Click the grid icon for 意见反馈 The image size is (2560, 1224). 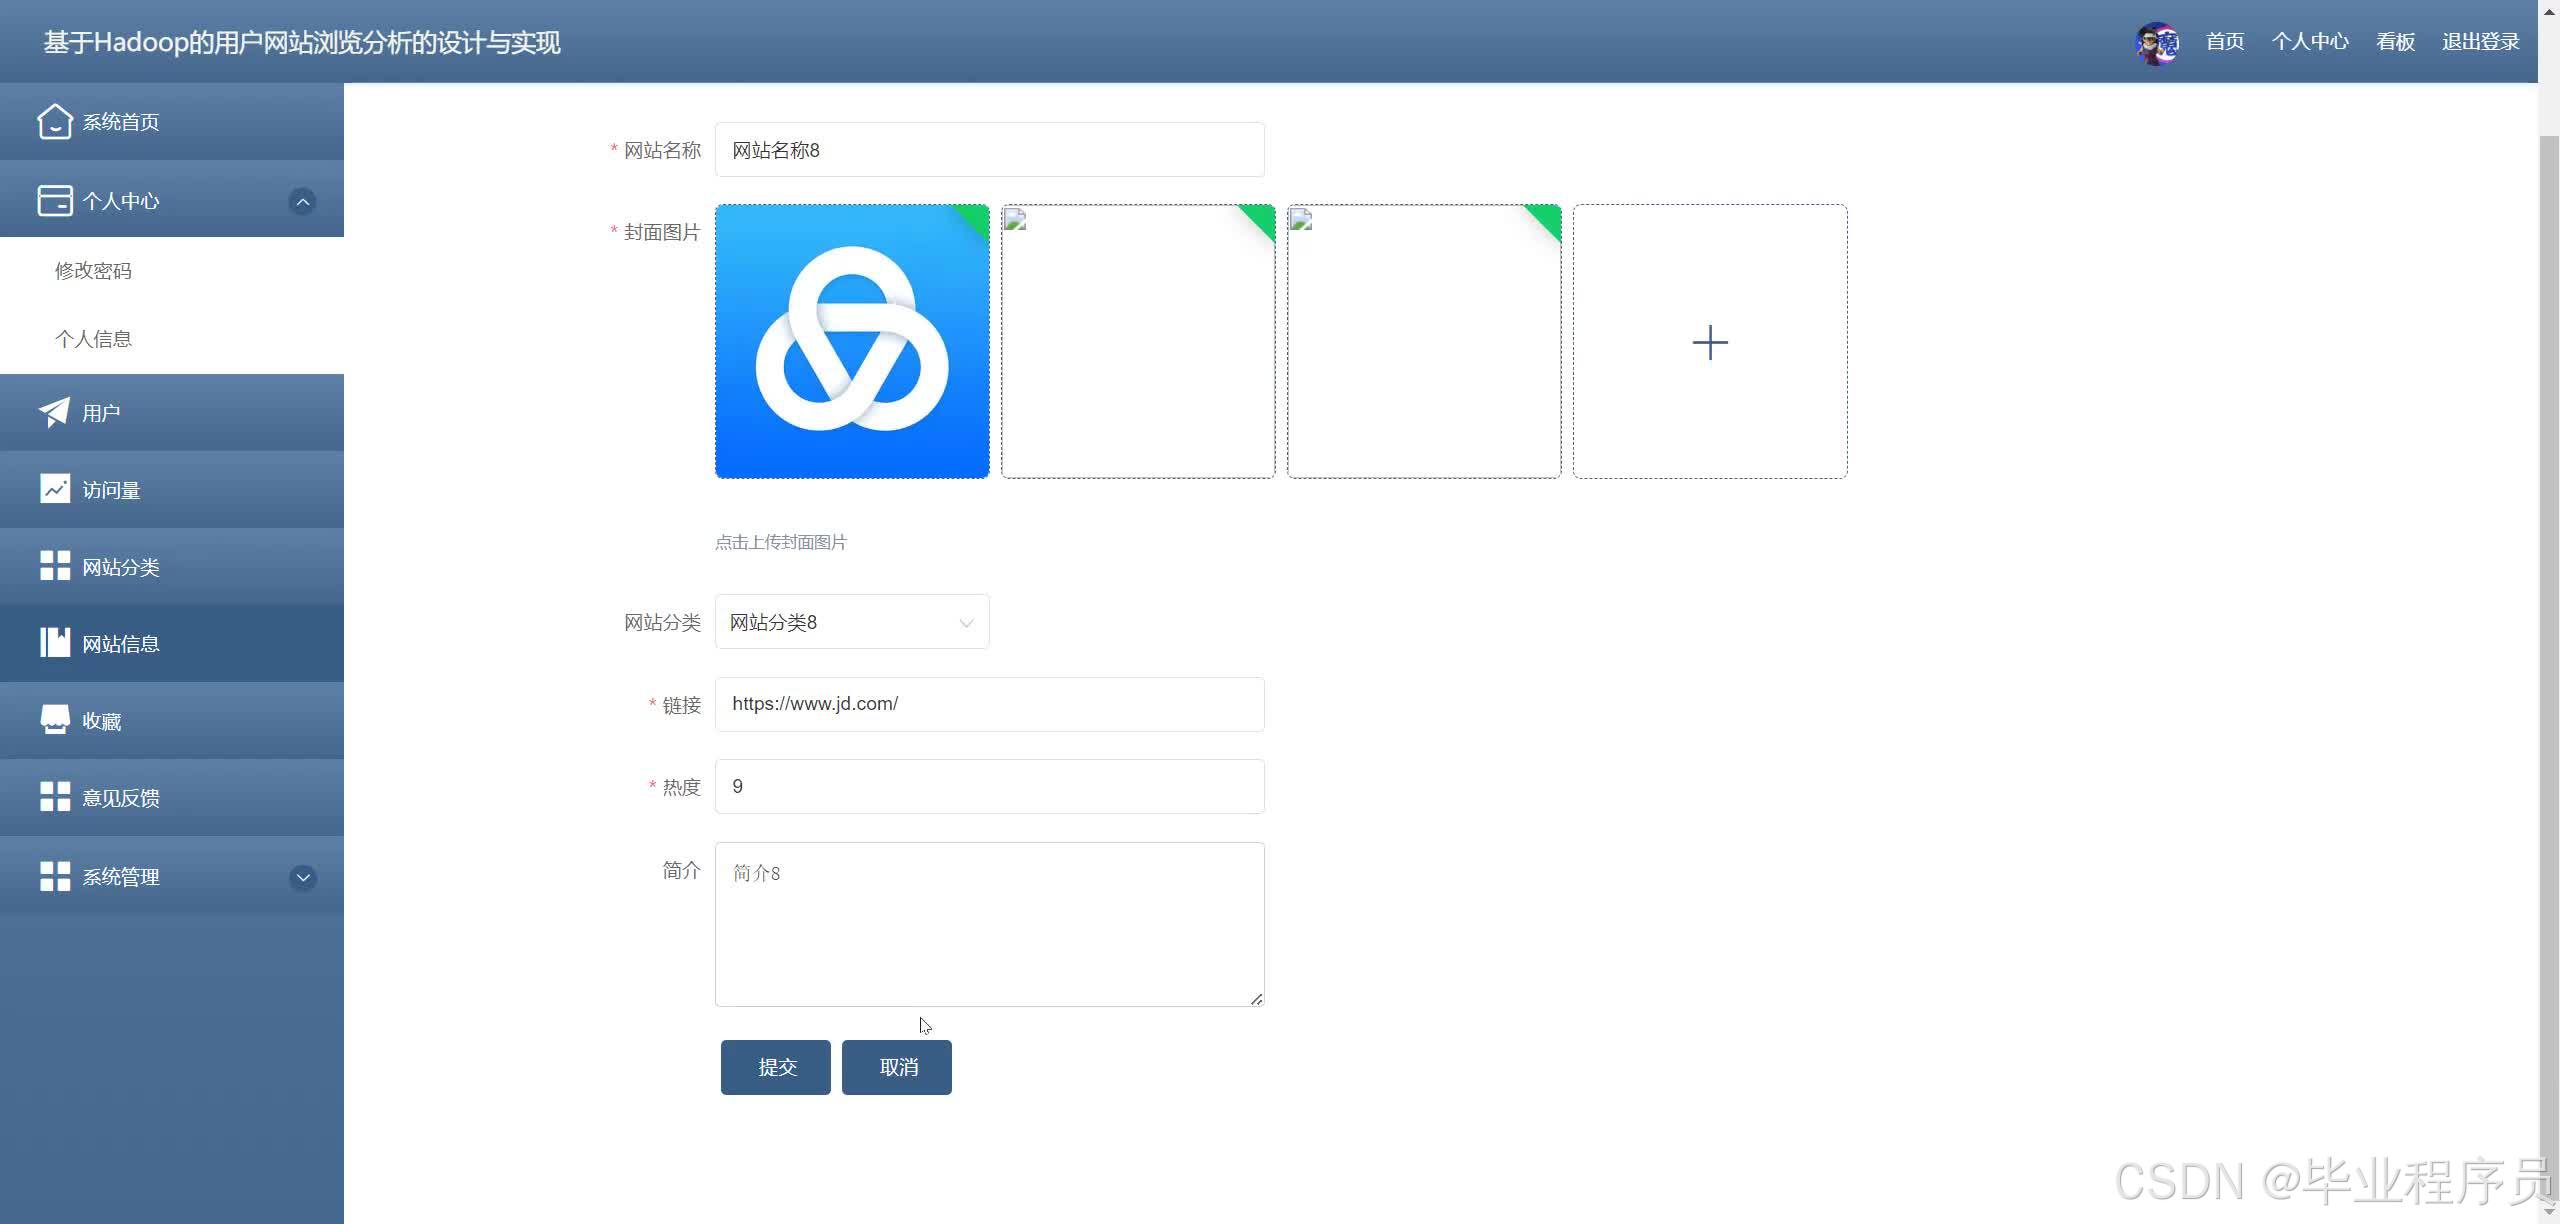54,797
